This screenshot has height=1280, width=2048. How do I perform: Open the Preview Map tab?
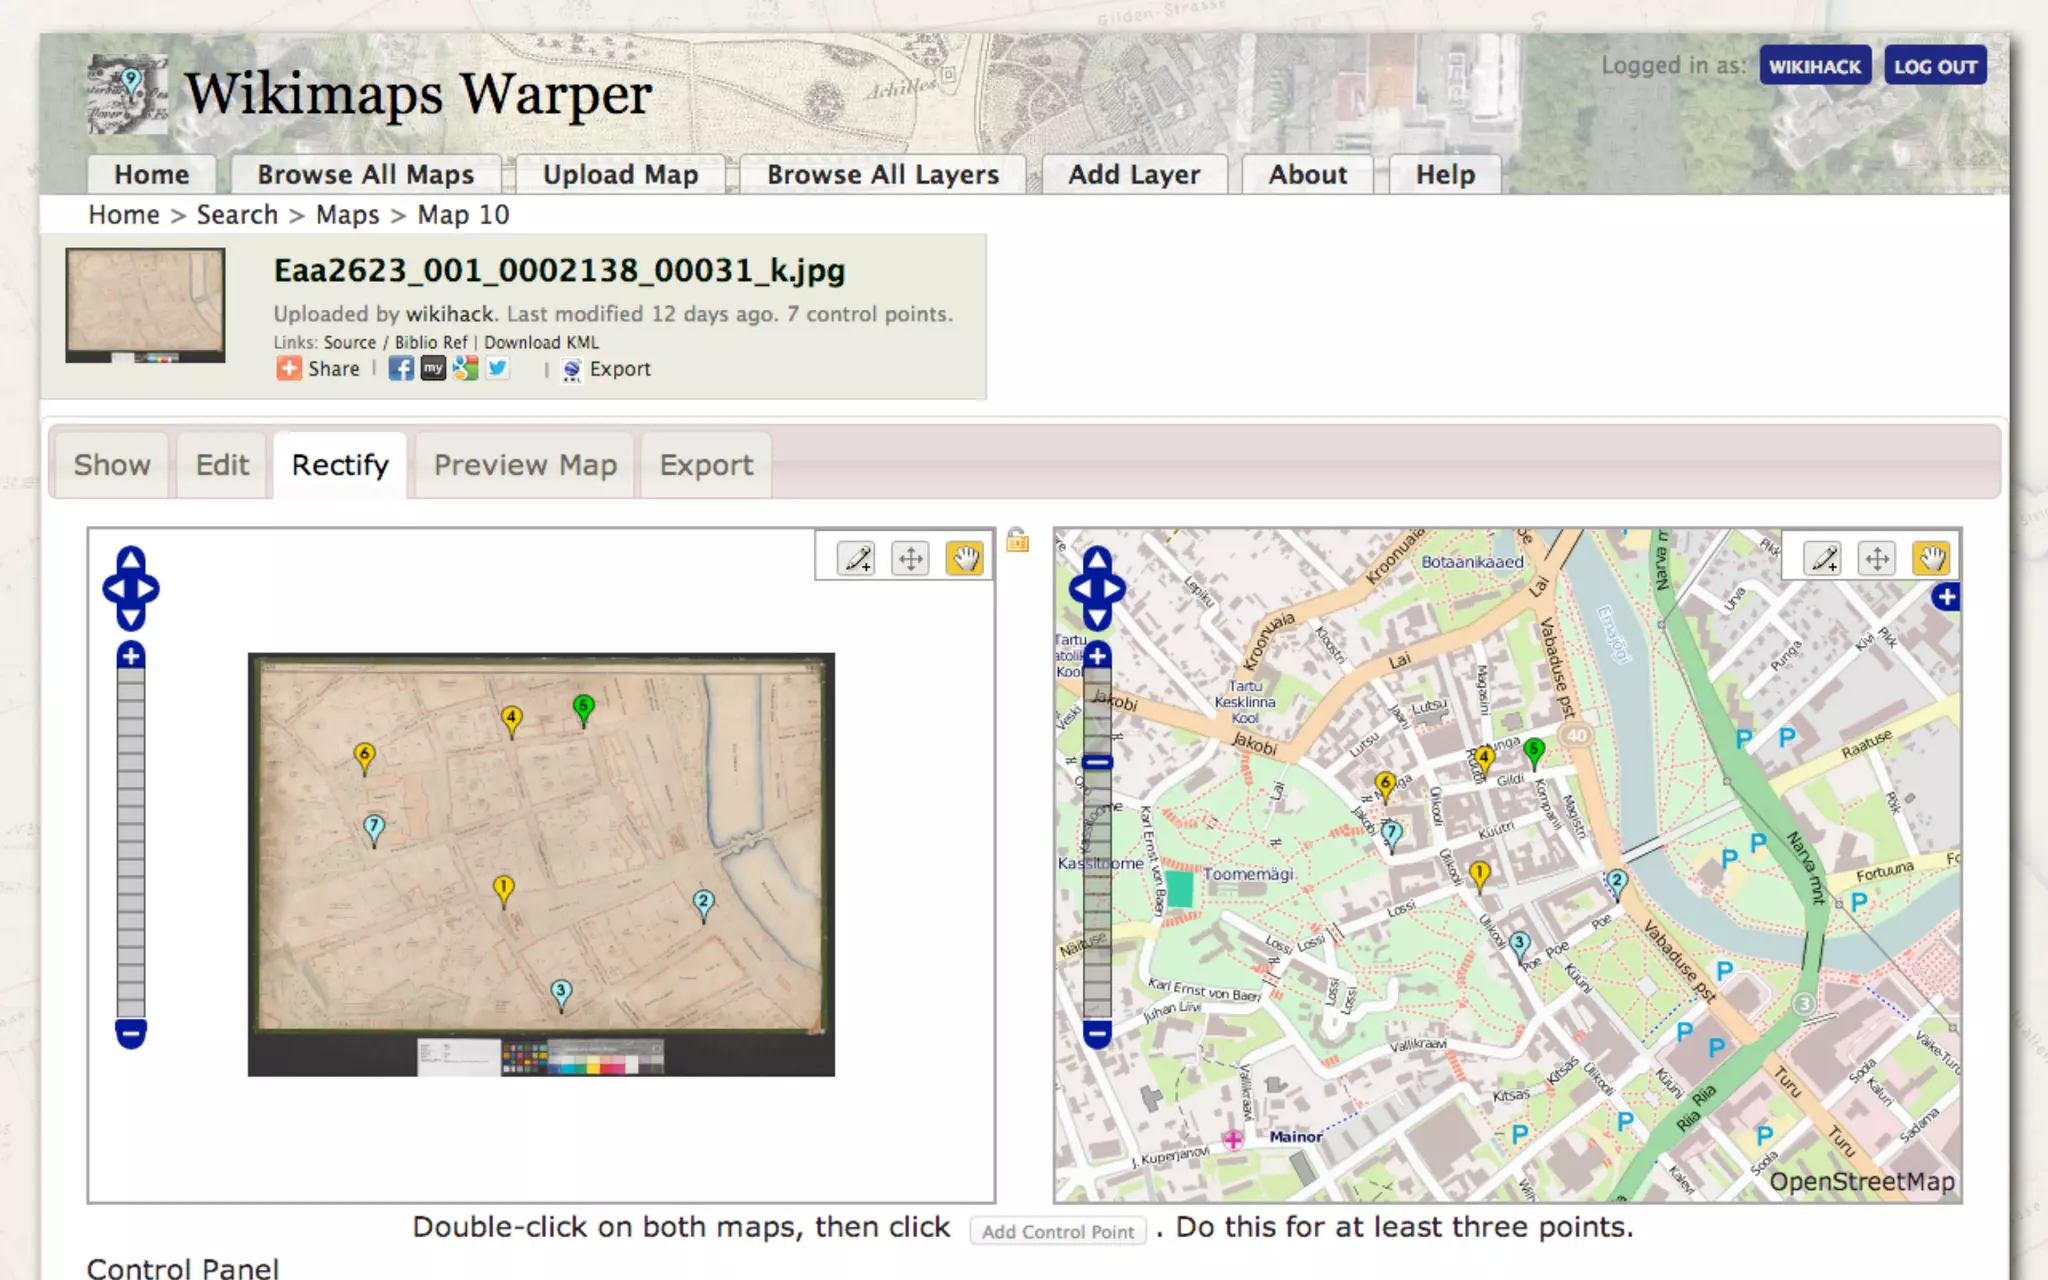click(525, 465)
